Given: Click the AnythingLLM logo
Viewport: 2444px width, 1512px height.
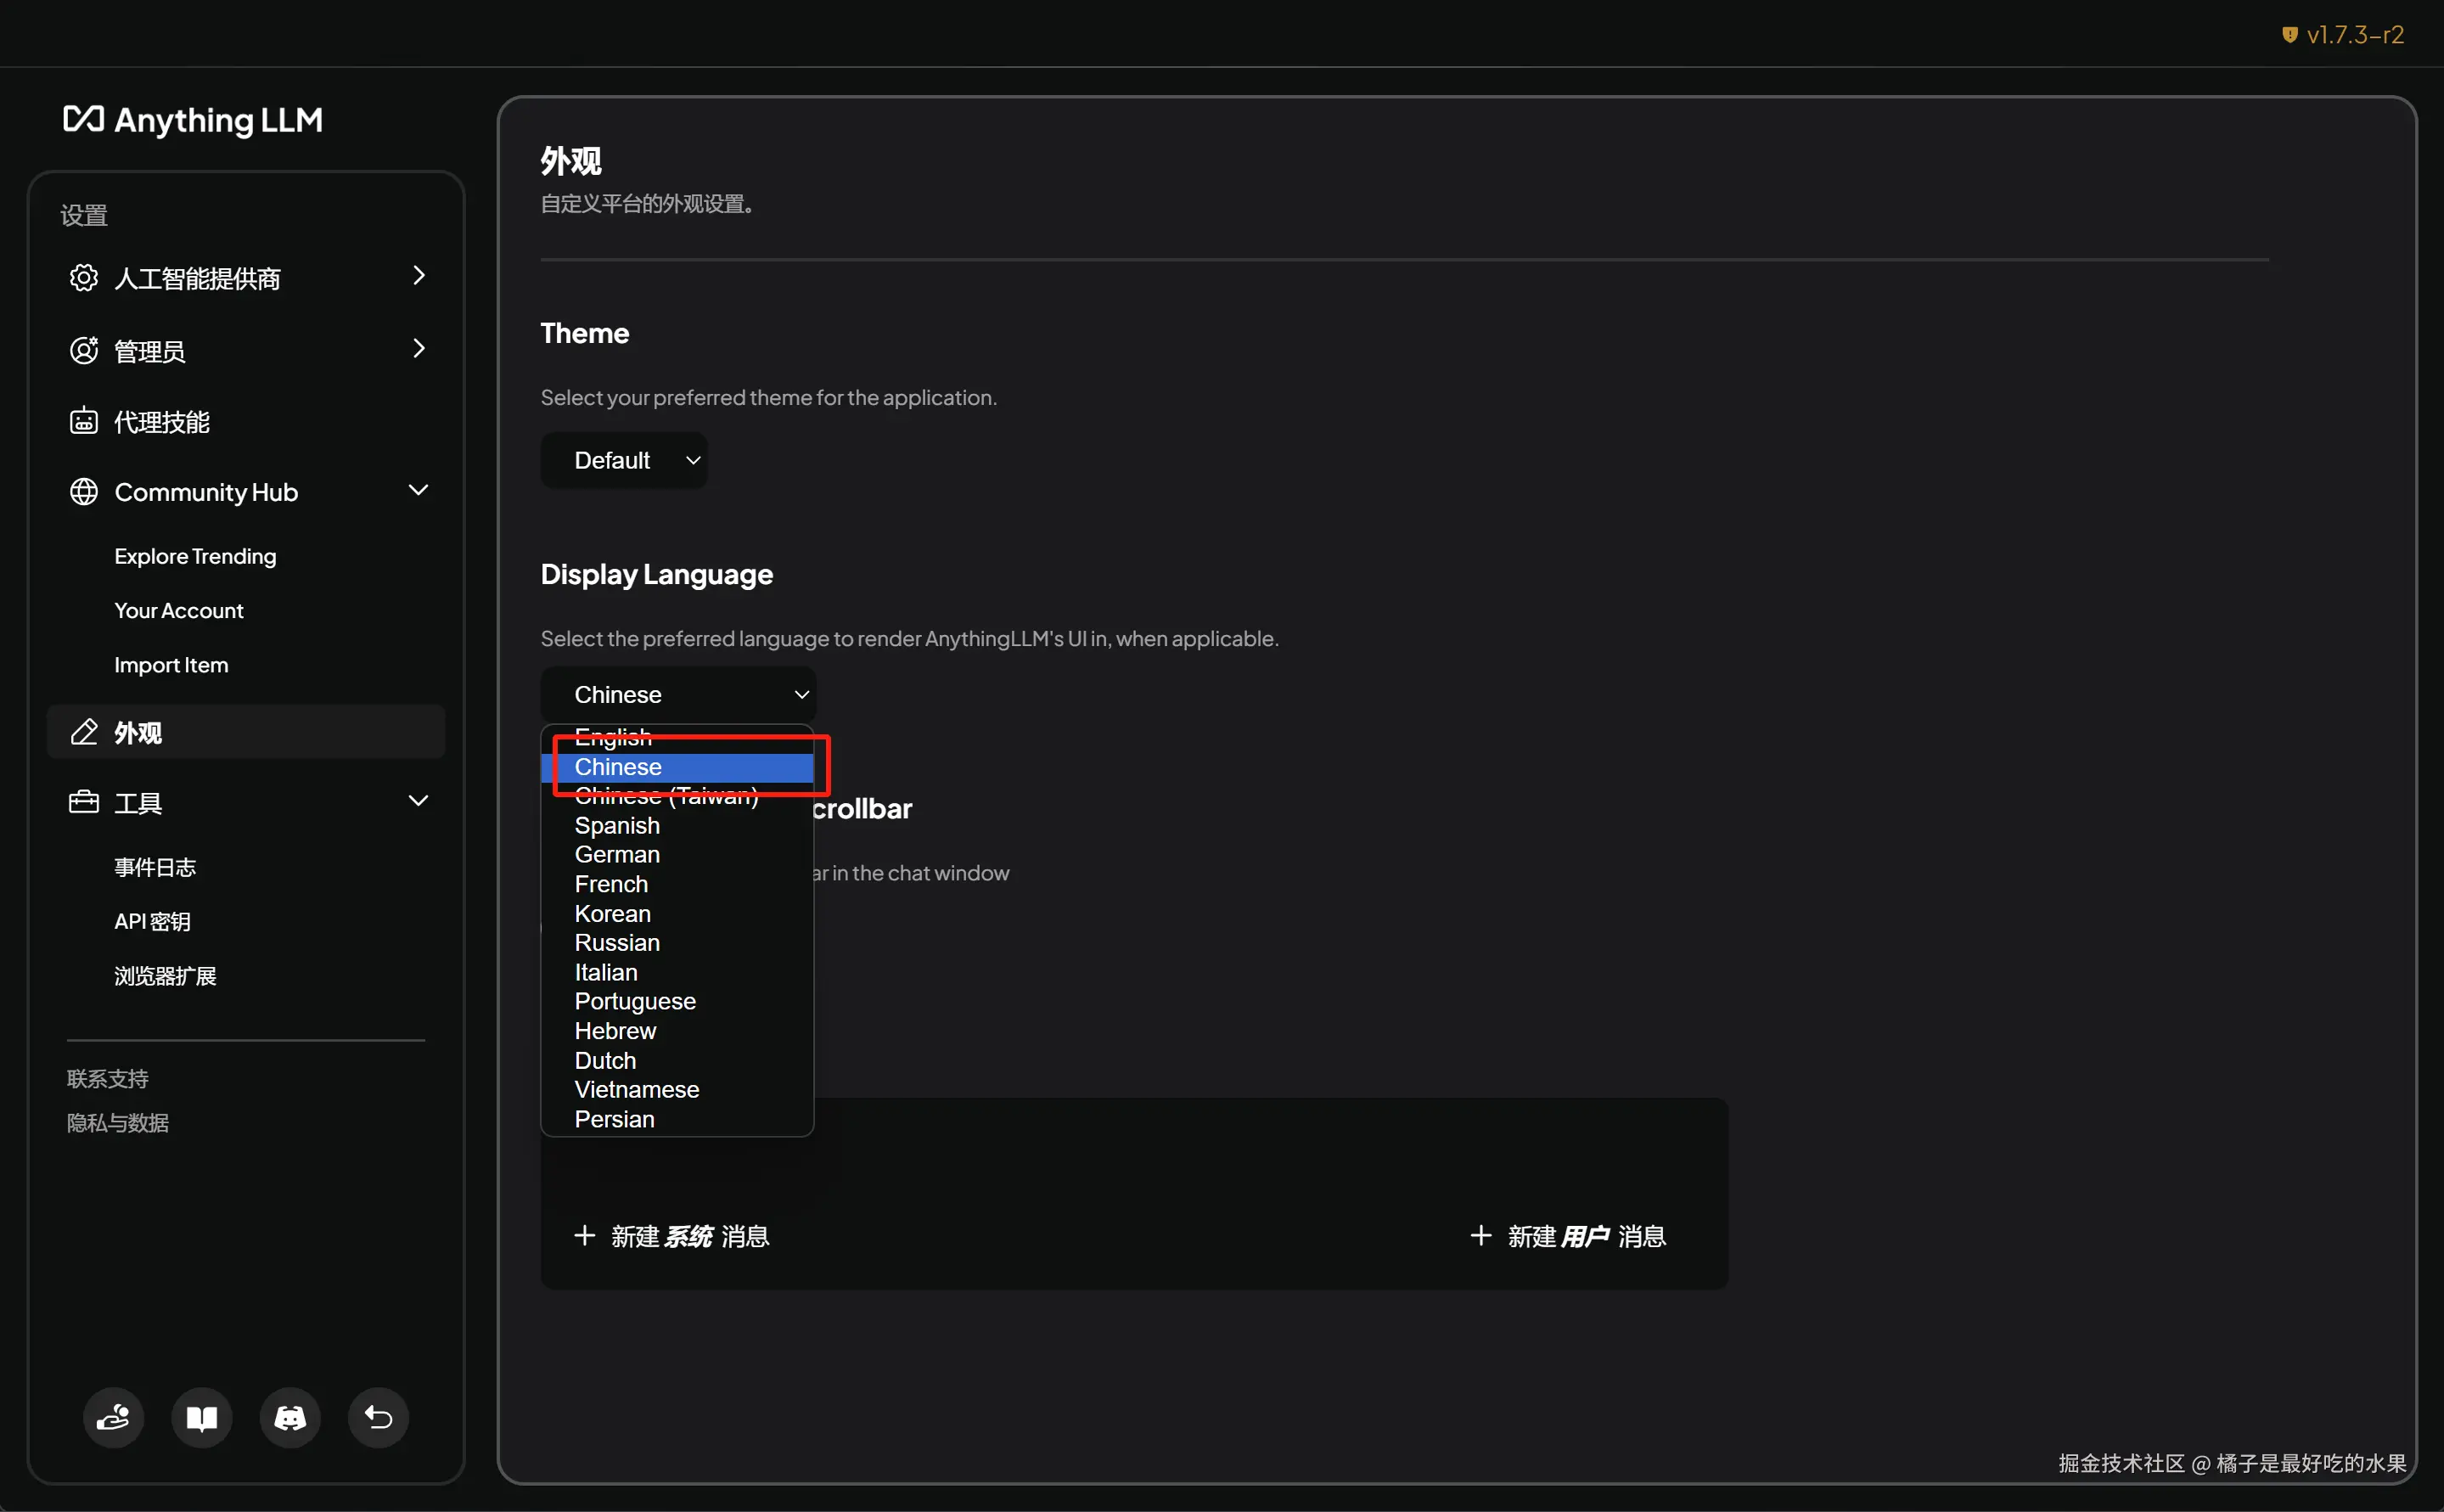Looking at the screenshot, I should (x=193, y=120).
